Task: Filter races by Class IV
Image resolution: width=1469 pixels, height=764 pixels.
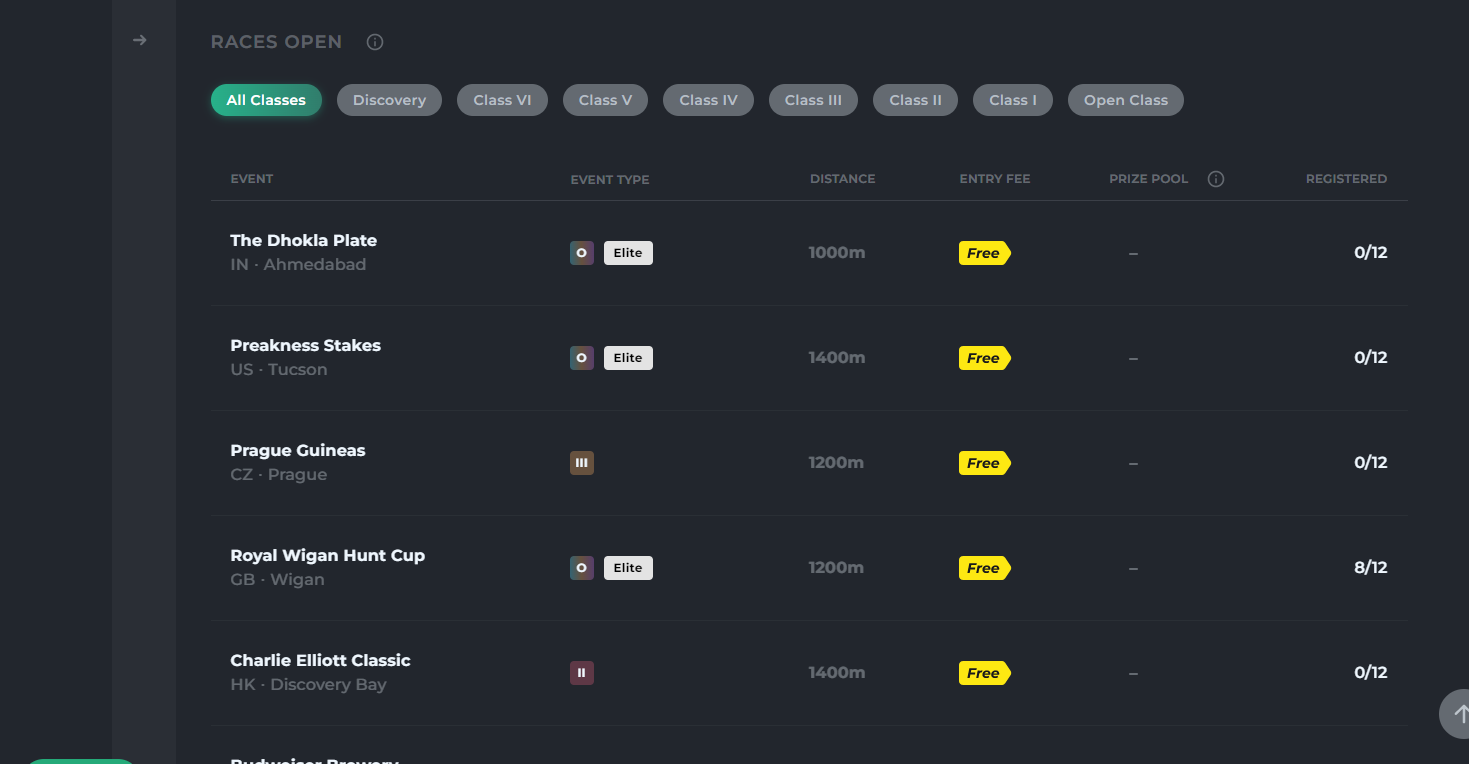Action: 708,100
